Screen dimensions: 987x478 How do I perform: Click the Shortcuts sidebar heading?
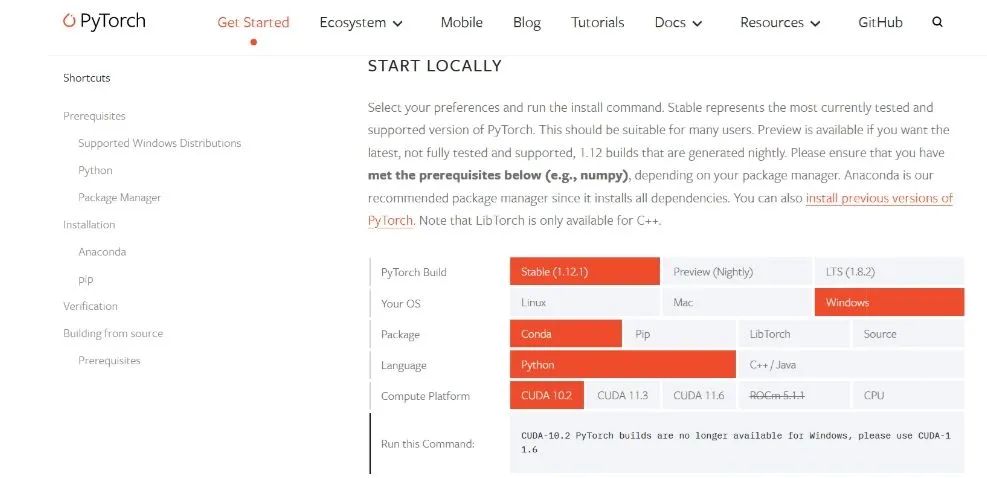[x=87, y=78]
